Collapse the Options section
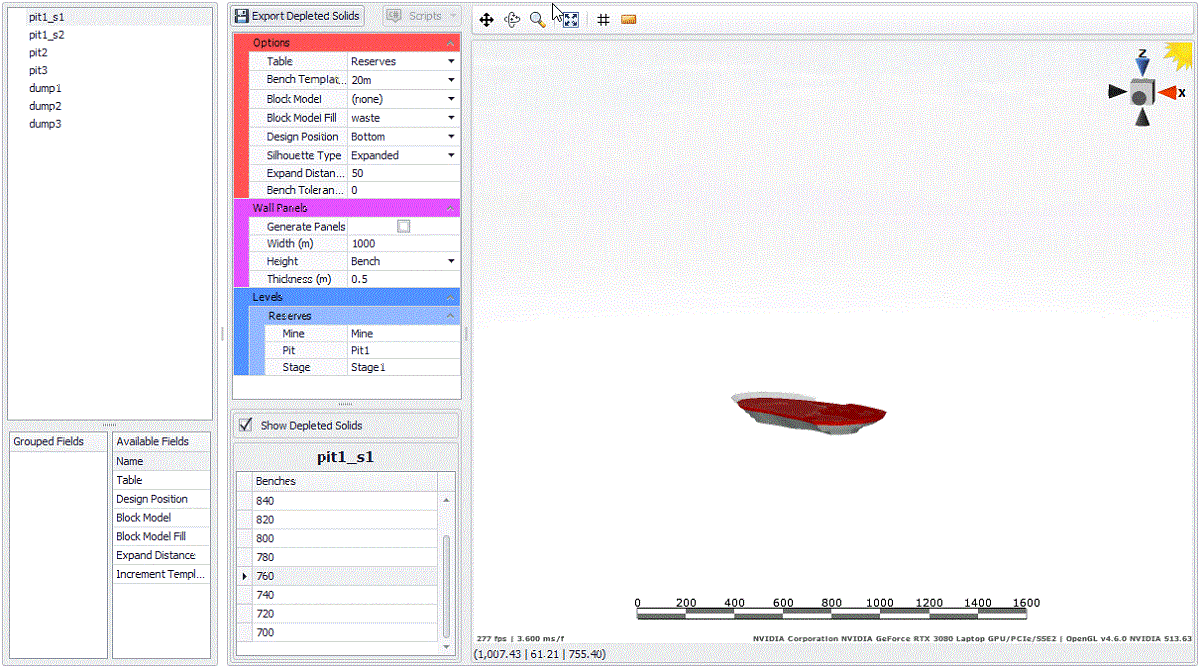 click(x=450, y=43)
